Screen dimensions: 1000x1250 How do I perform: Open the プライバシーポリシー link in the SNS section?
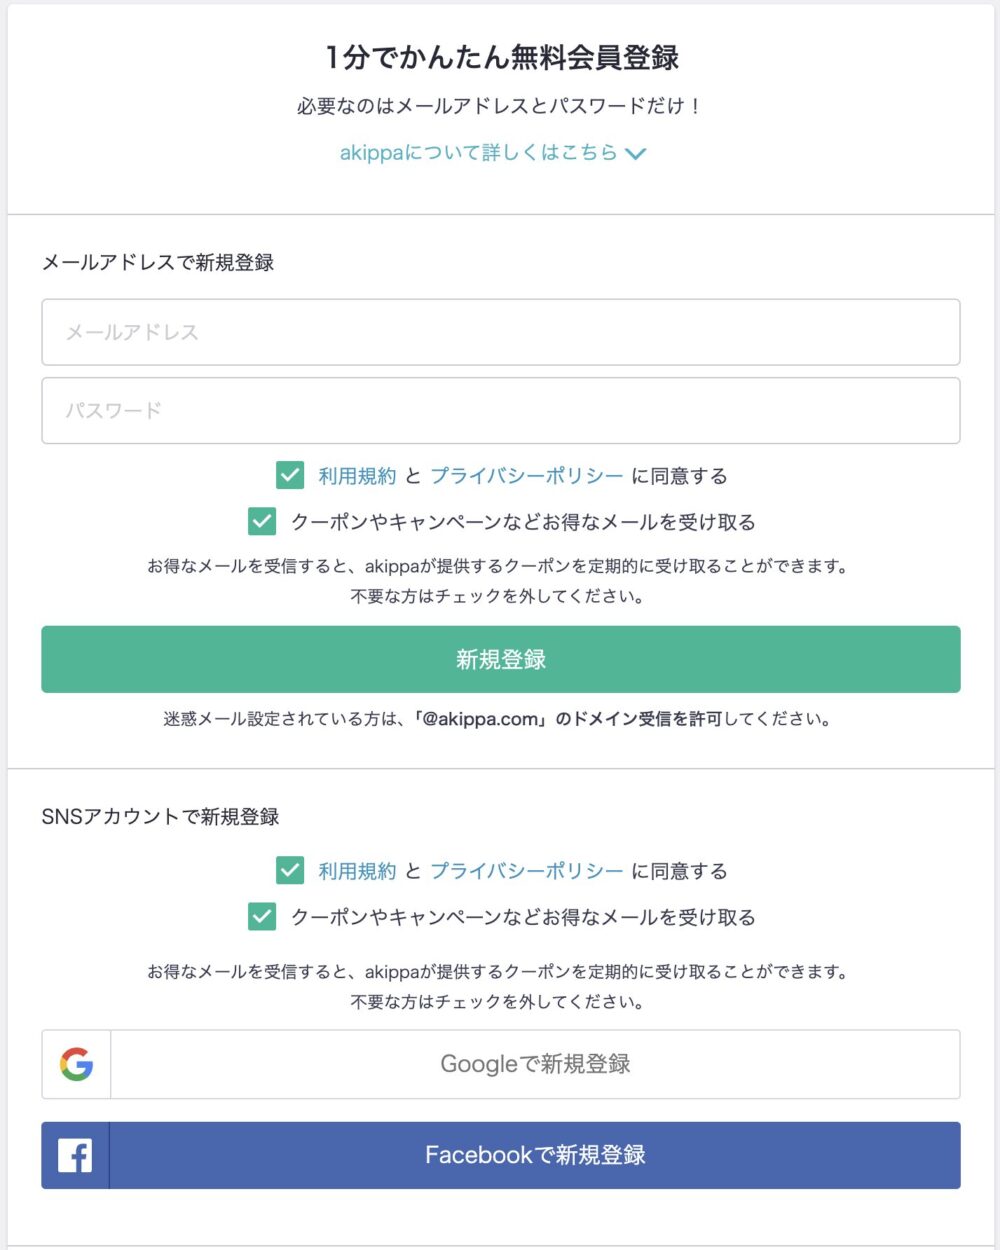point(528,871)
